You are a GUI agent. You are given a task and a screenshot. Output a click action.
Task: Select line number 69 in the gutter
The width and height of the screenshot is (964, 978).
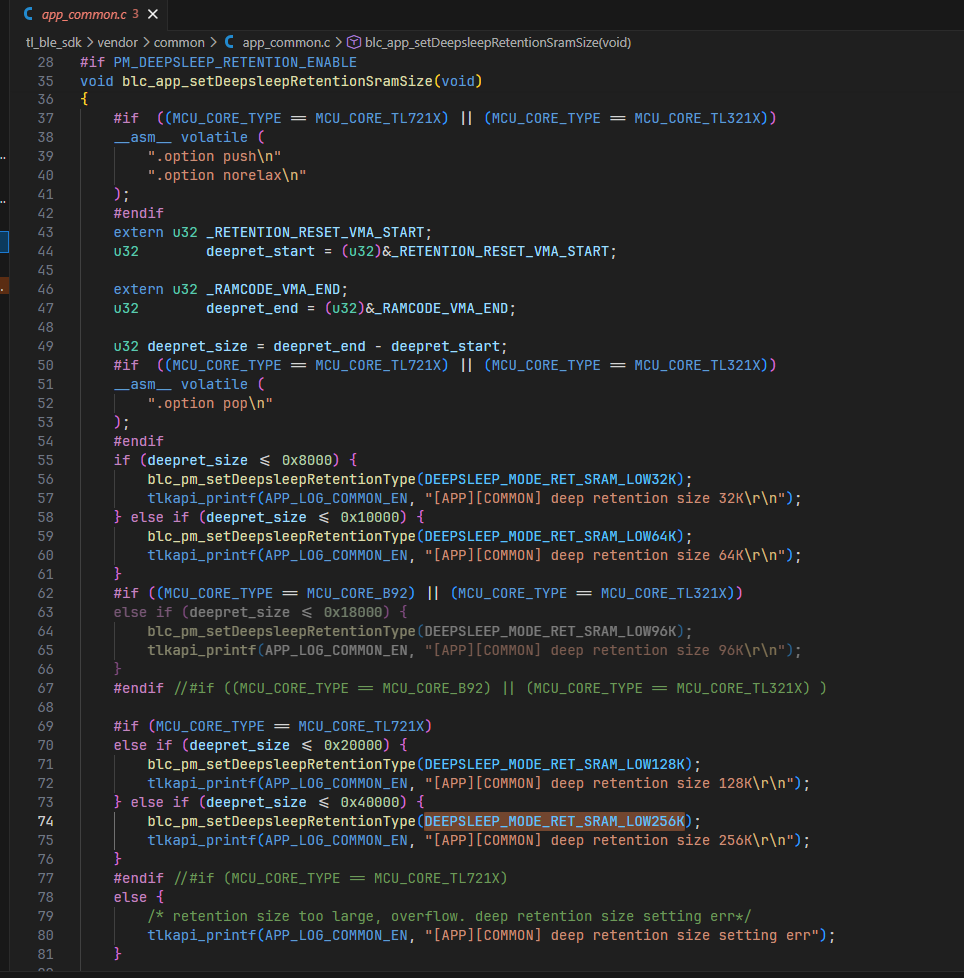[46, 727]
